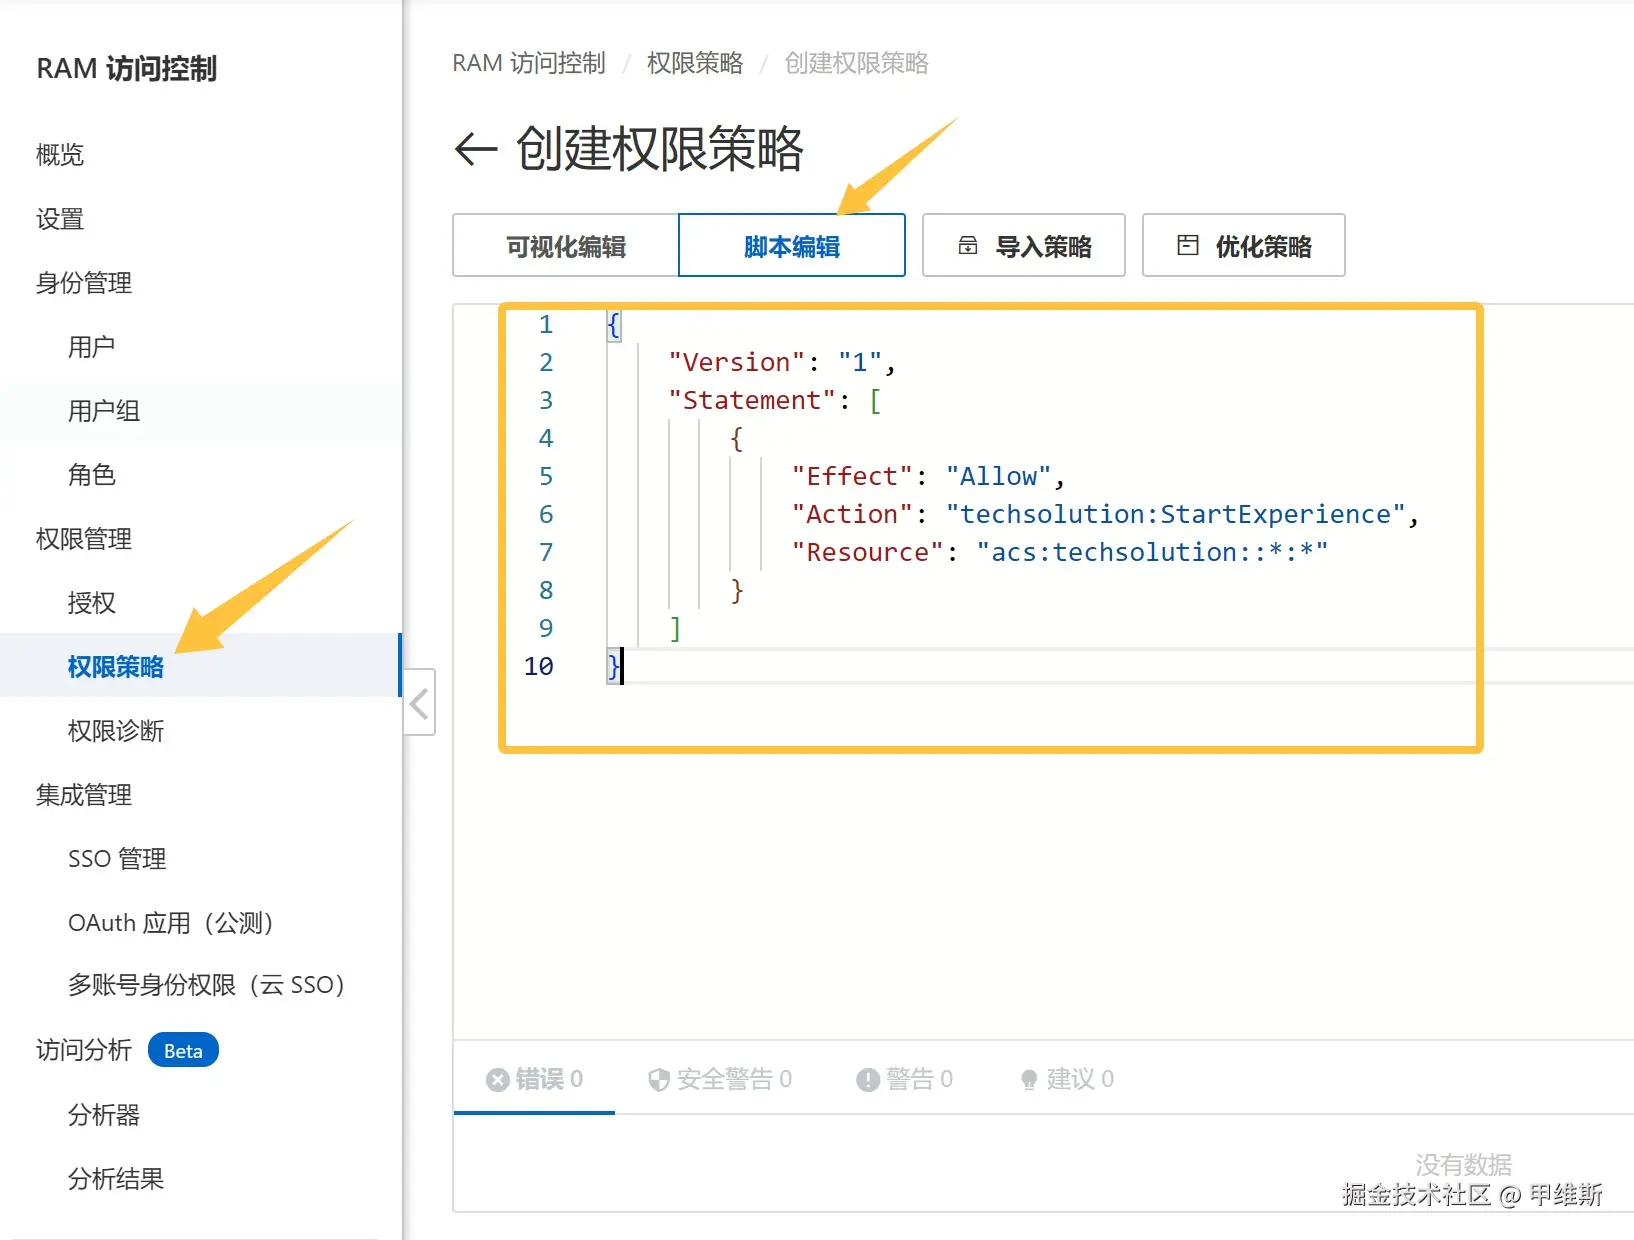Click the 错误 error status icon
This screenshot has height=1240, width=1634.
[497, 1080]
